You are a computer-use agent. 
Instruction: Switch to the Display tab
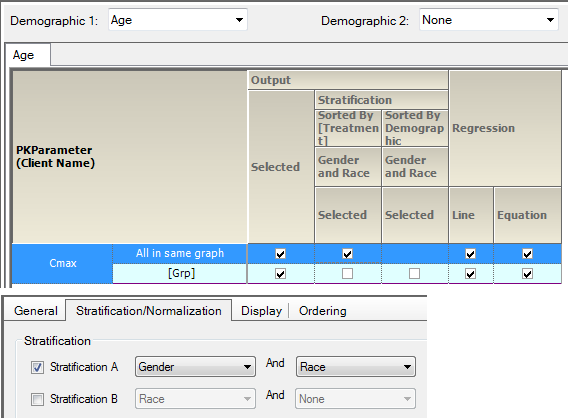point(261,311)
